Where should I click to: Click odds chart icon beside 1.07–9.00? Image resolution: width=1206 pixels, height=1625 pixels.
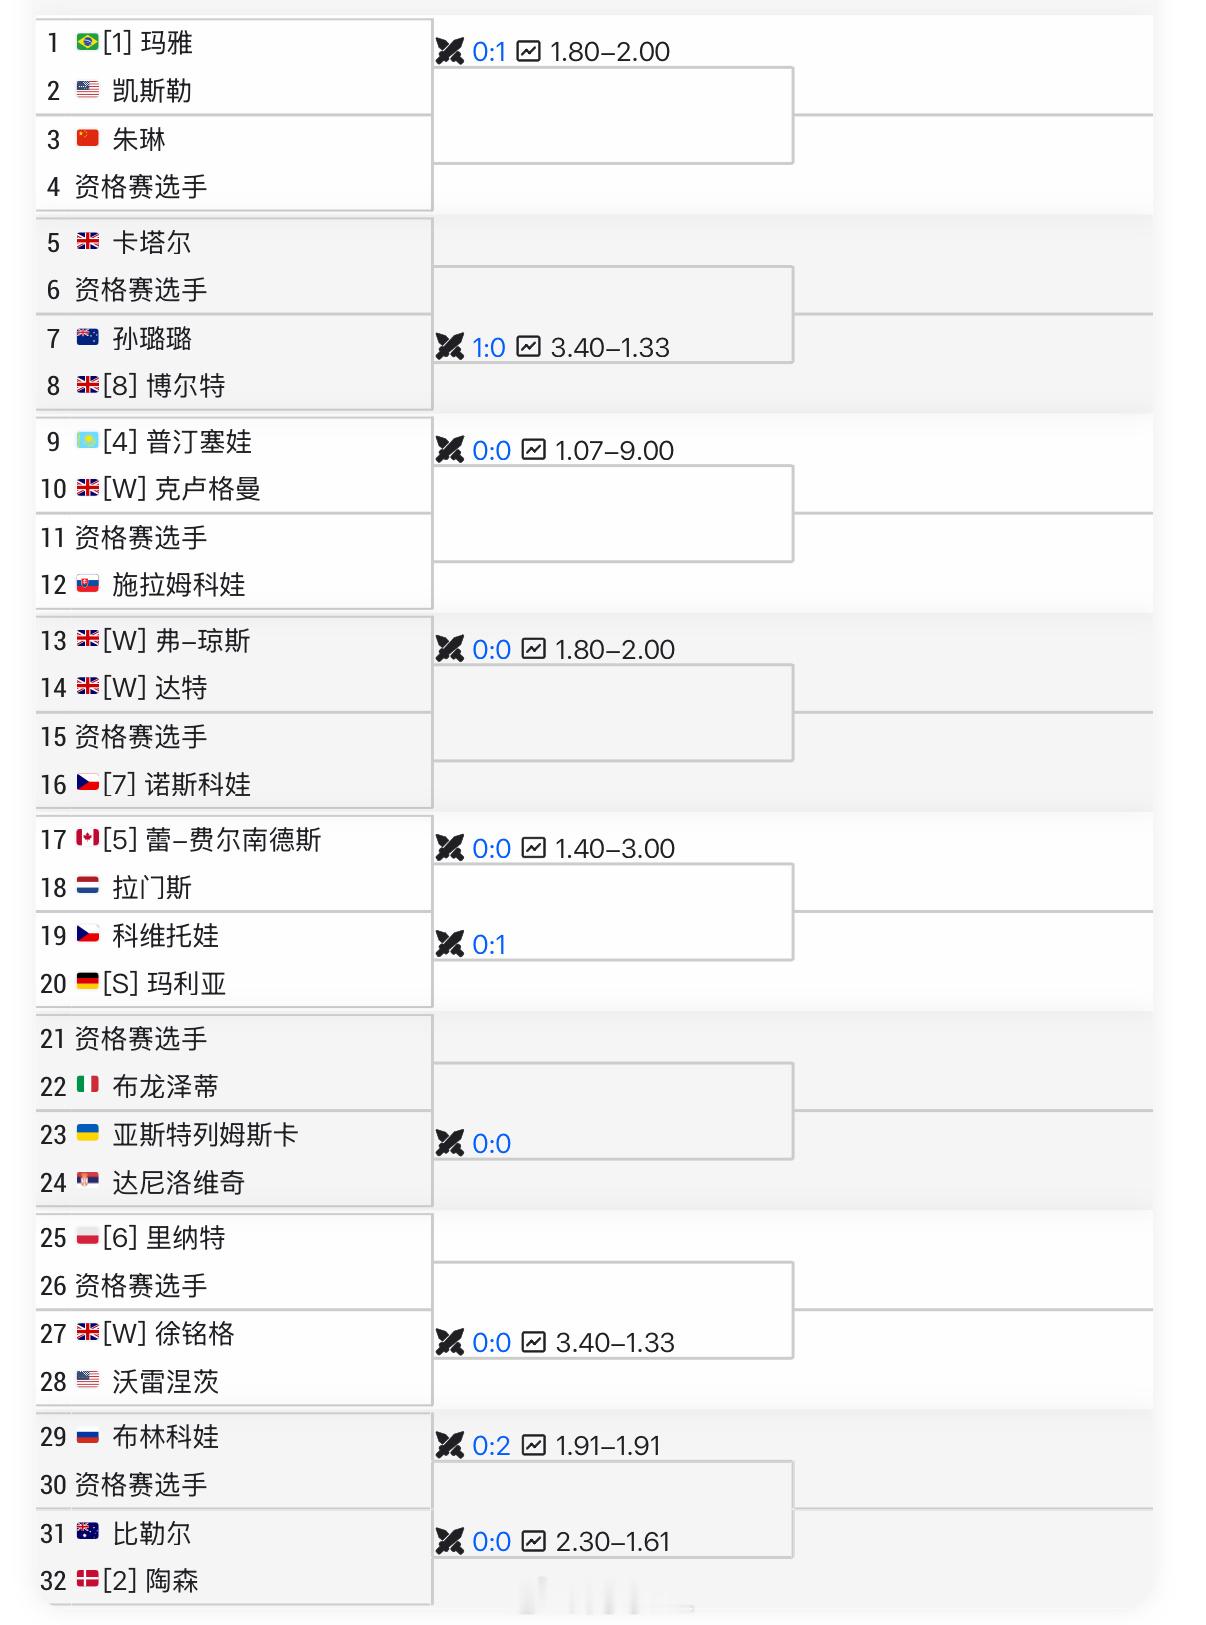pos(534,450)
